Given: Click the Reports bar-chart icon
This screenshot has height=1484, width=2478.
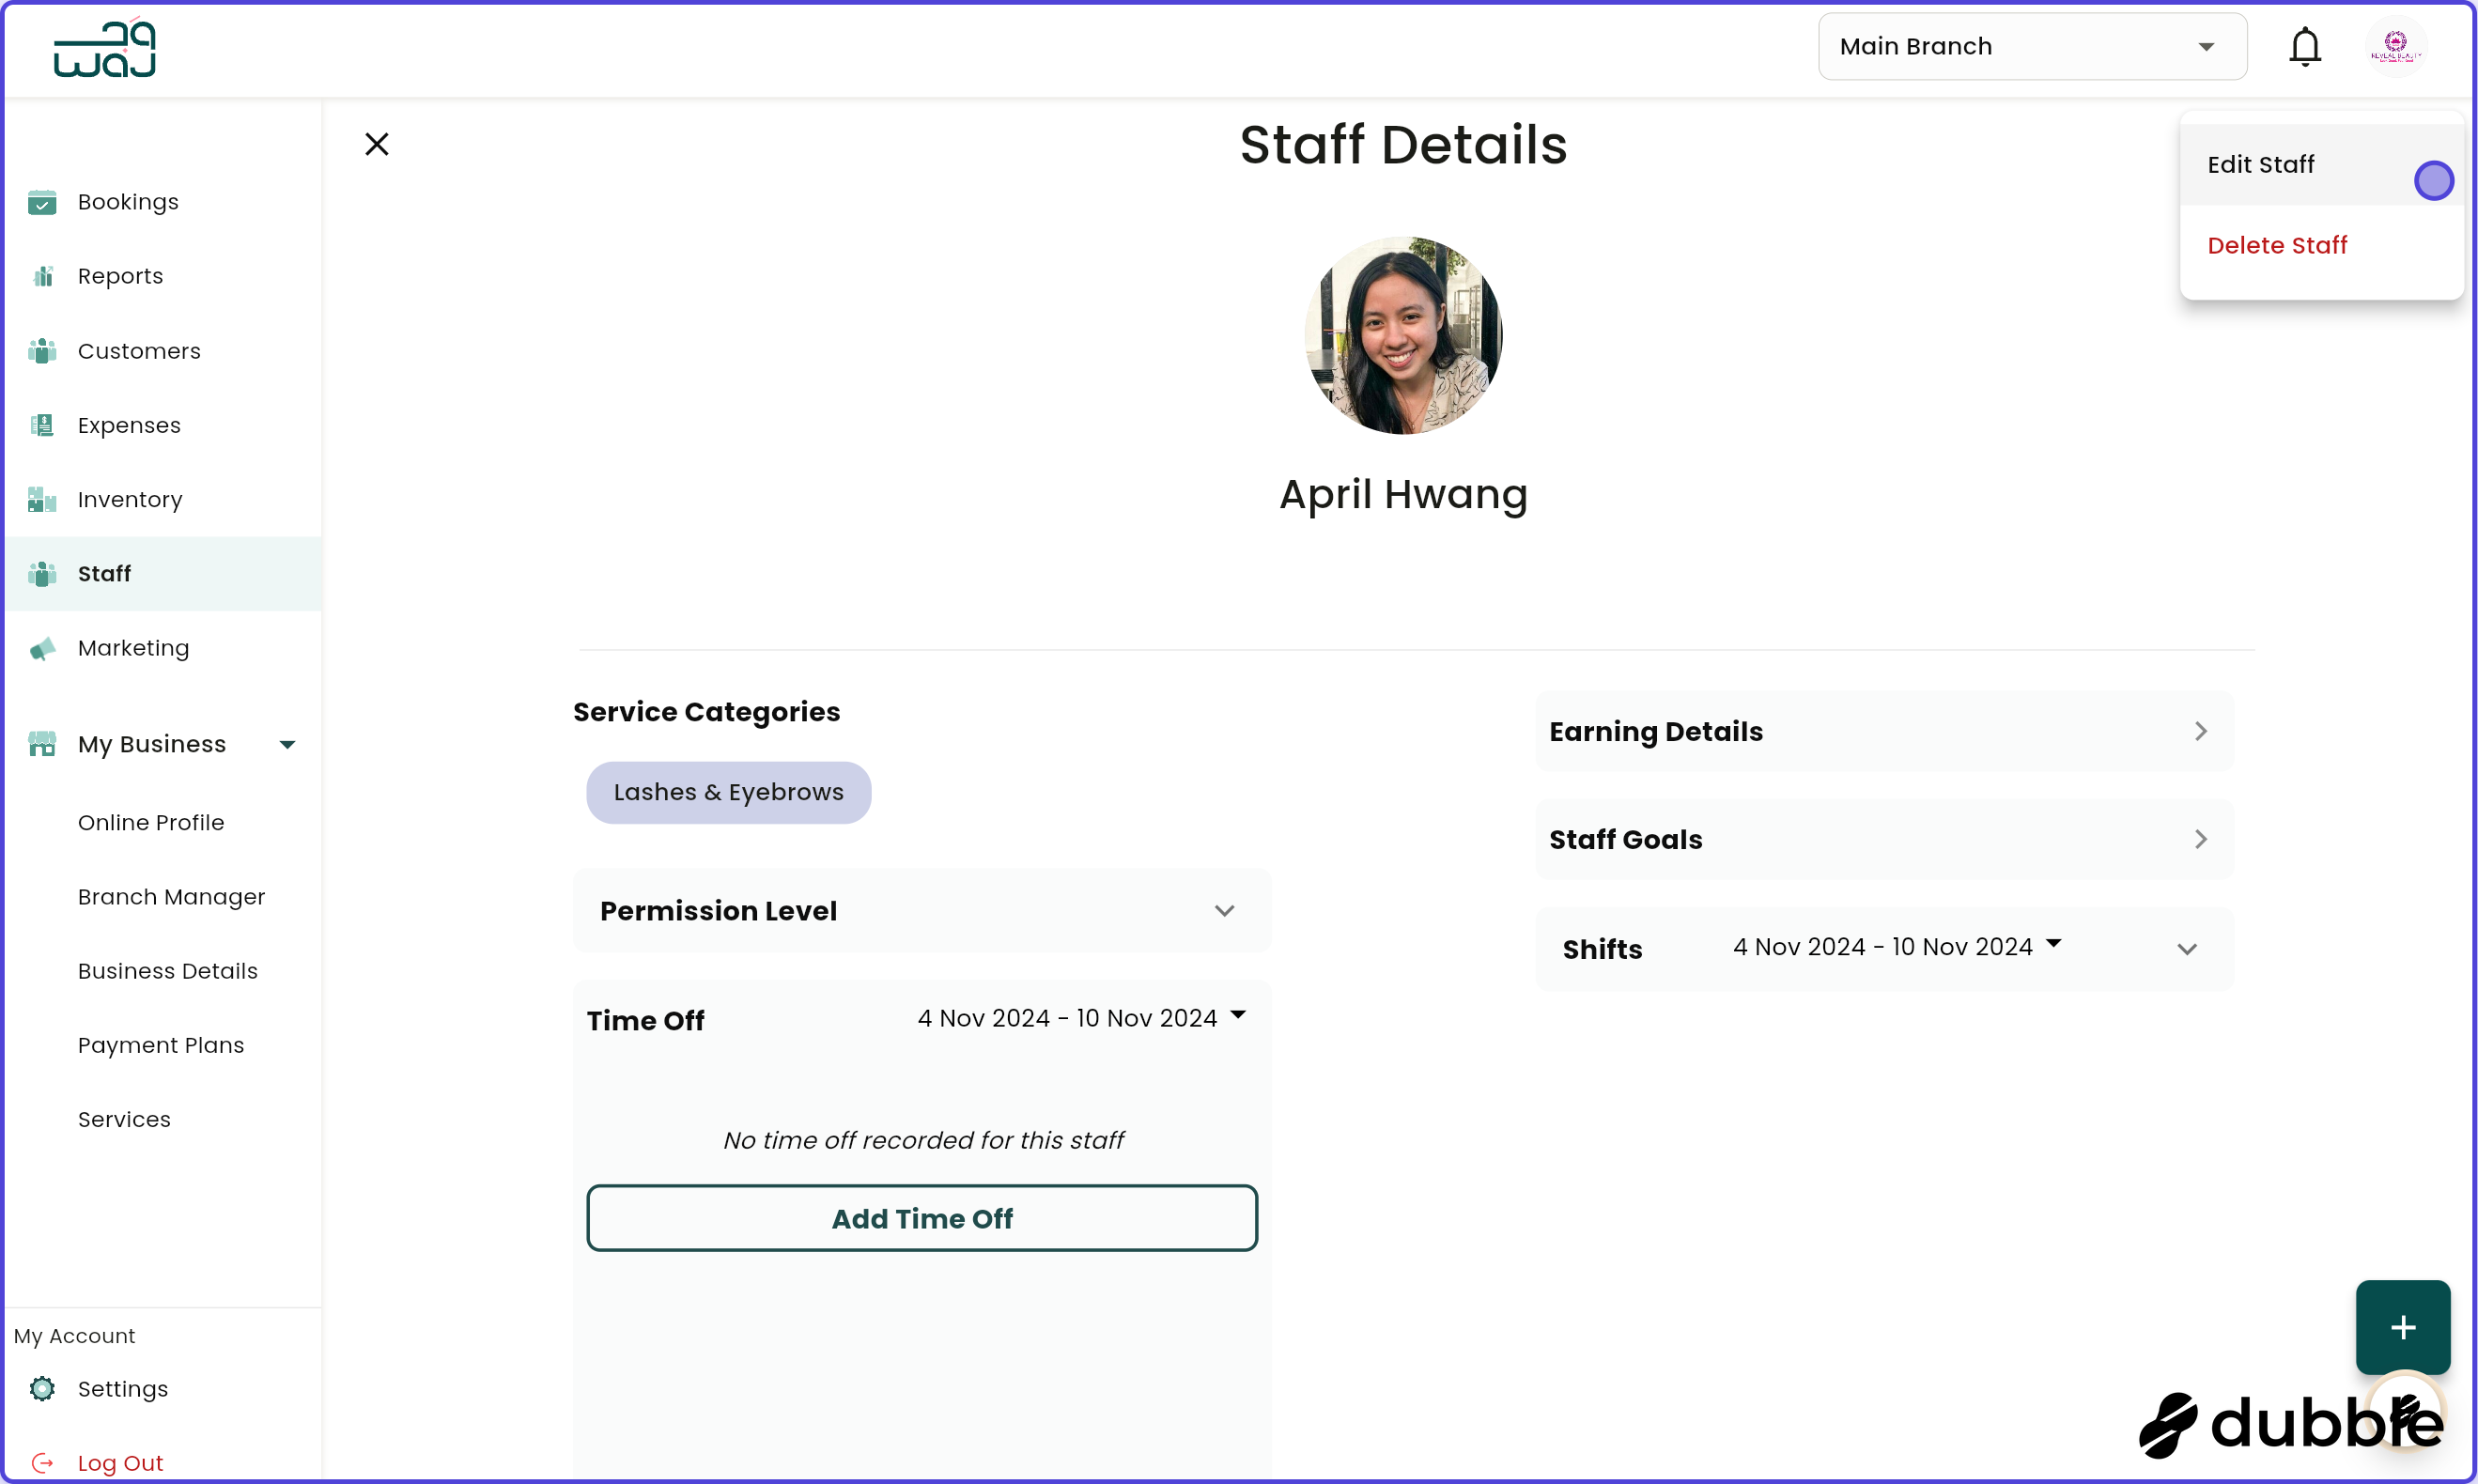Looking at the screenshot, I should 43,275.
